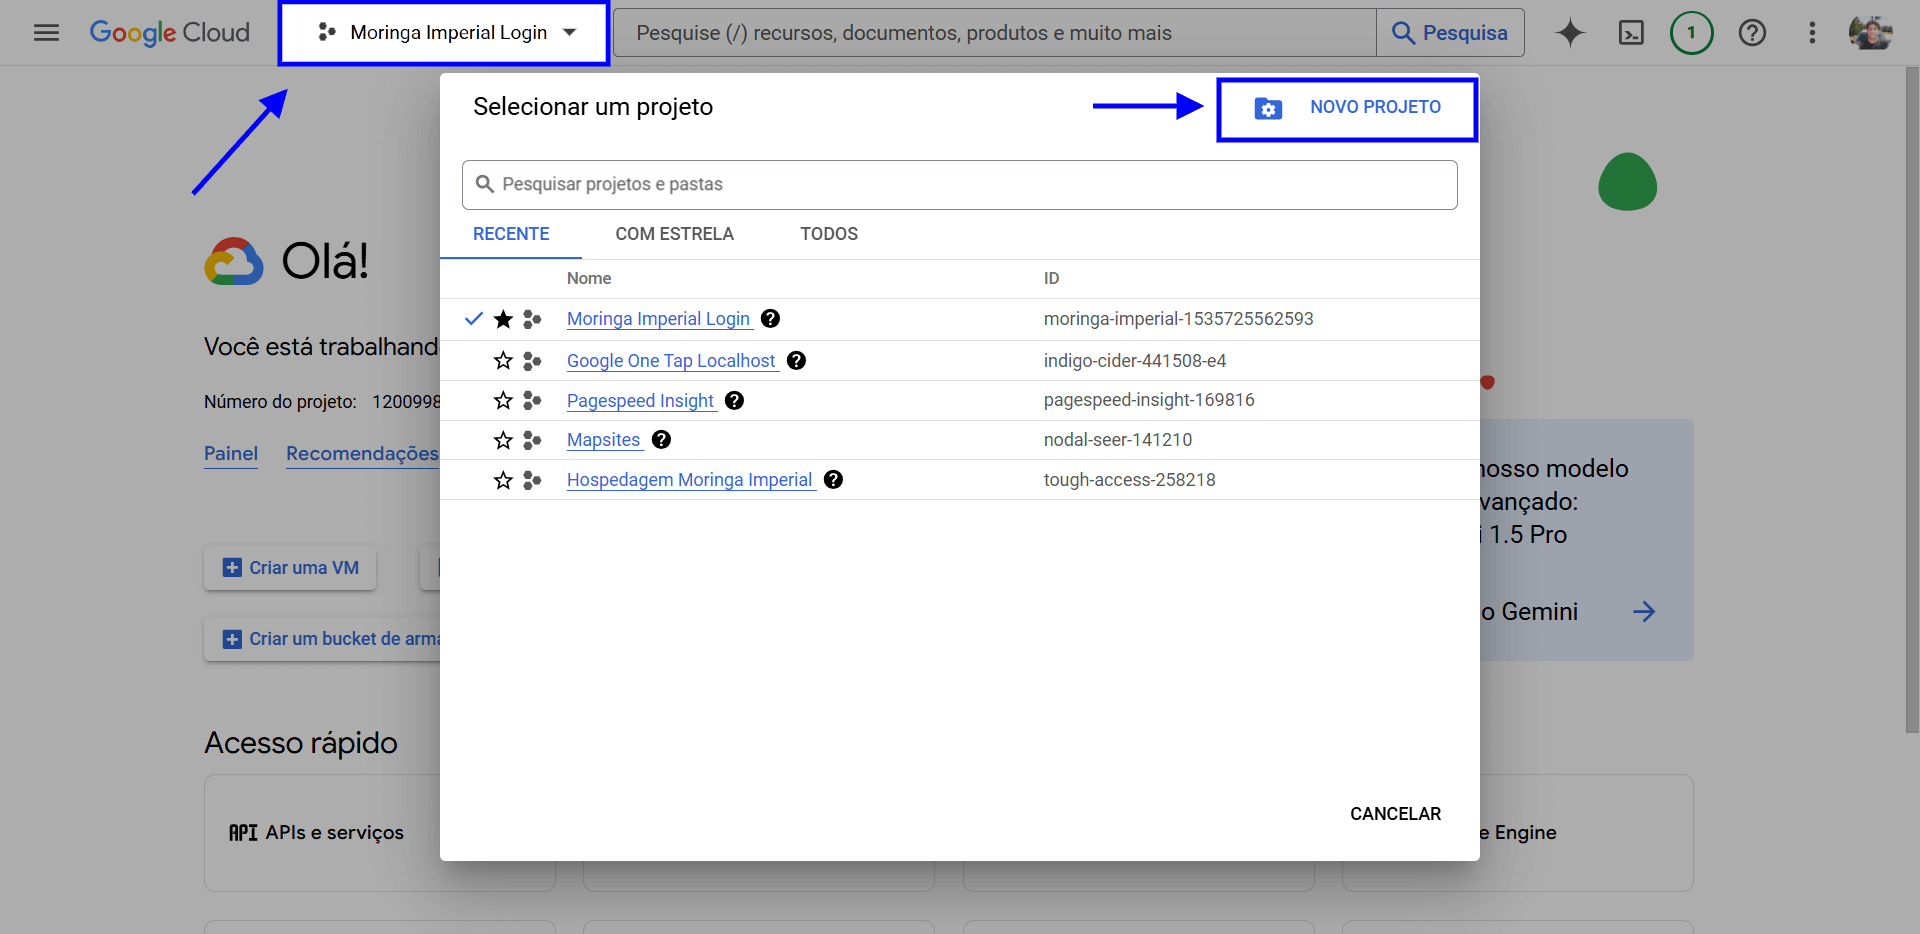Click the arrow on the Gemini card
This screenshot has height=934, width=1920.
point(1644,612)
